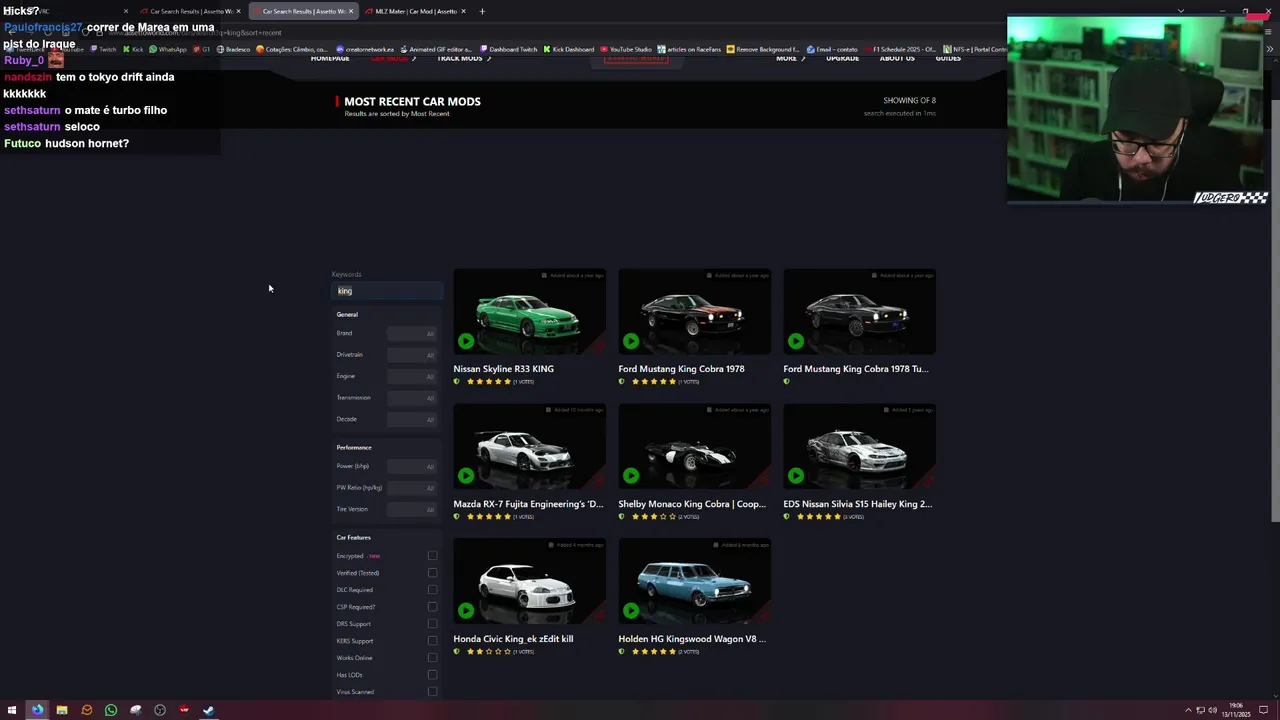Open the Decade filter dropdown
The height and width of the screenshot is (720, 1280).
pyautogui.click(x=412, y=419)
